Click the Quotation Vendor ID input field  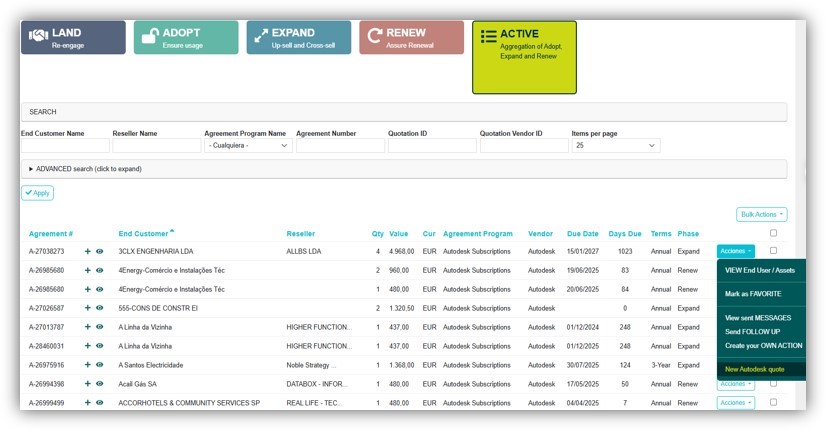click(x=524, y=145)
